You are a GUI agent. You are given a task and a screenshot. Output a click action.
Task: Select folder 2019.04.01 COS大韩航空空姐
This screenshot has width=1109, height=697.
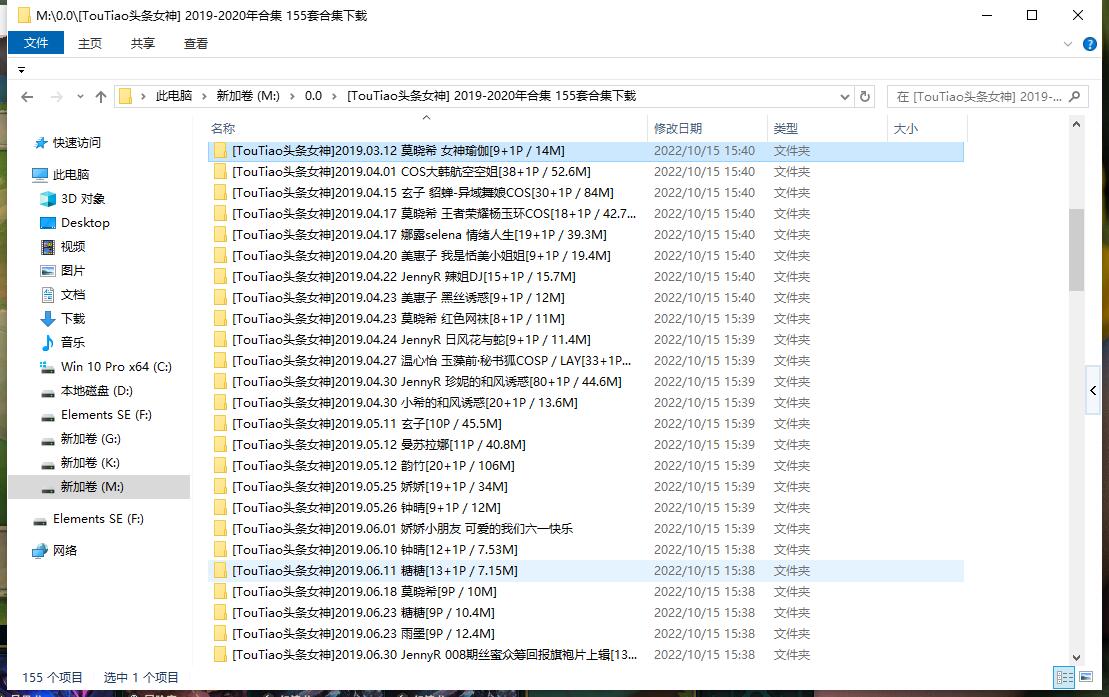[x=586, y=172]
